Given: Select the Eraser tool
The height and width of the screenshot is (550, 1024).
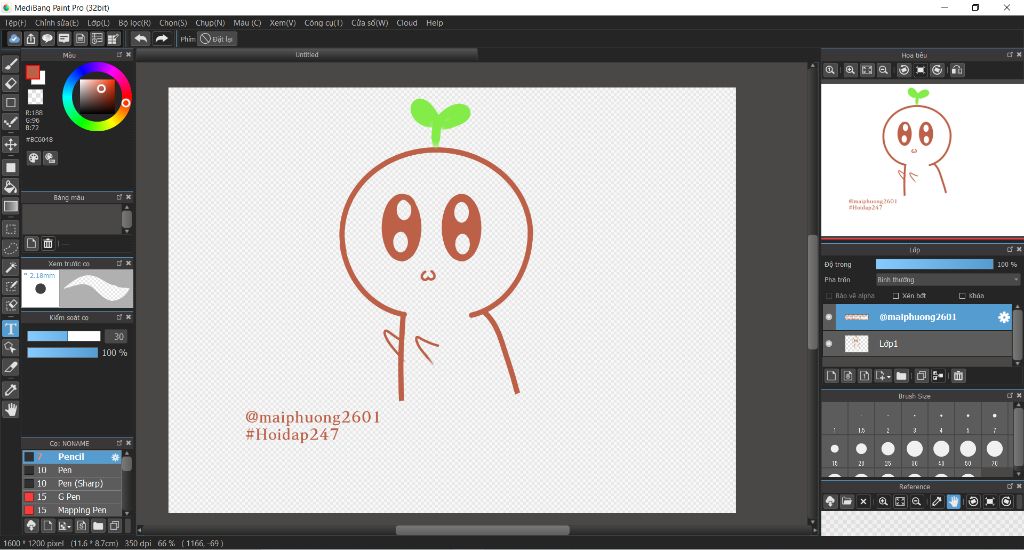Looking at the screenshot, I should pyautogui.click(x=10, y=83).
